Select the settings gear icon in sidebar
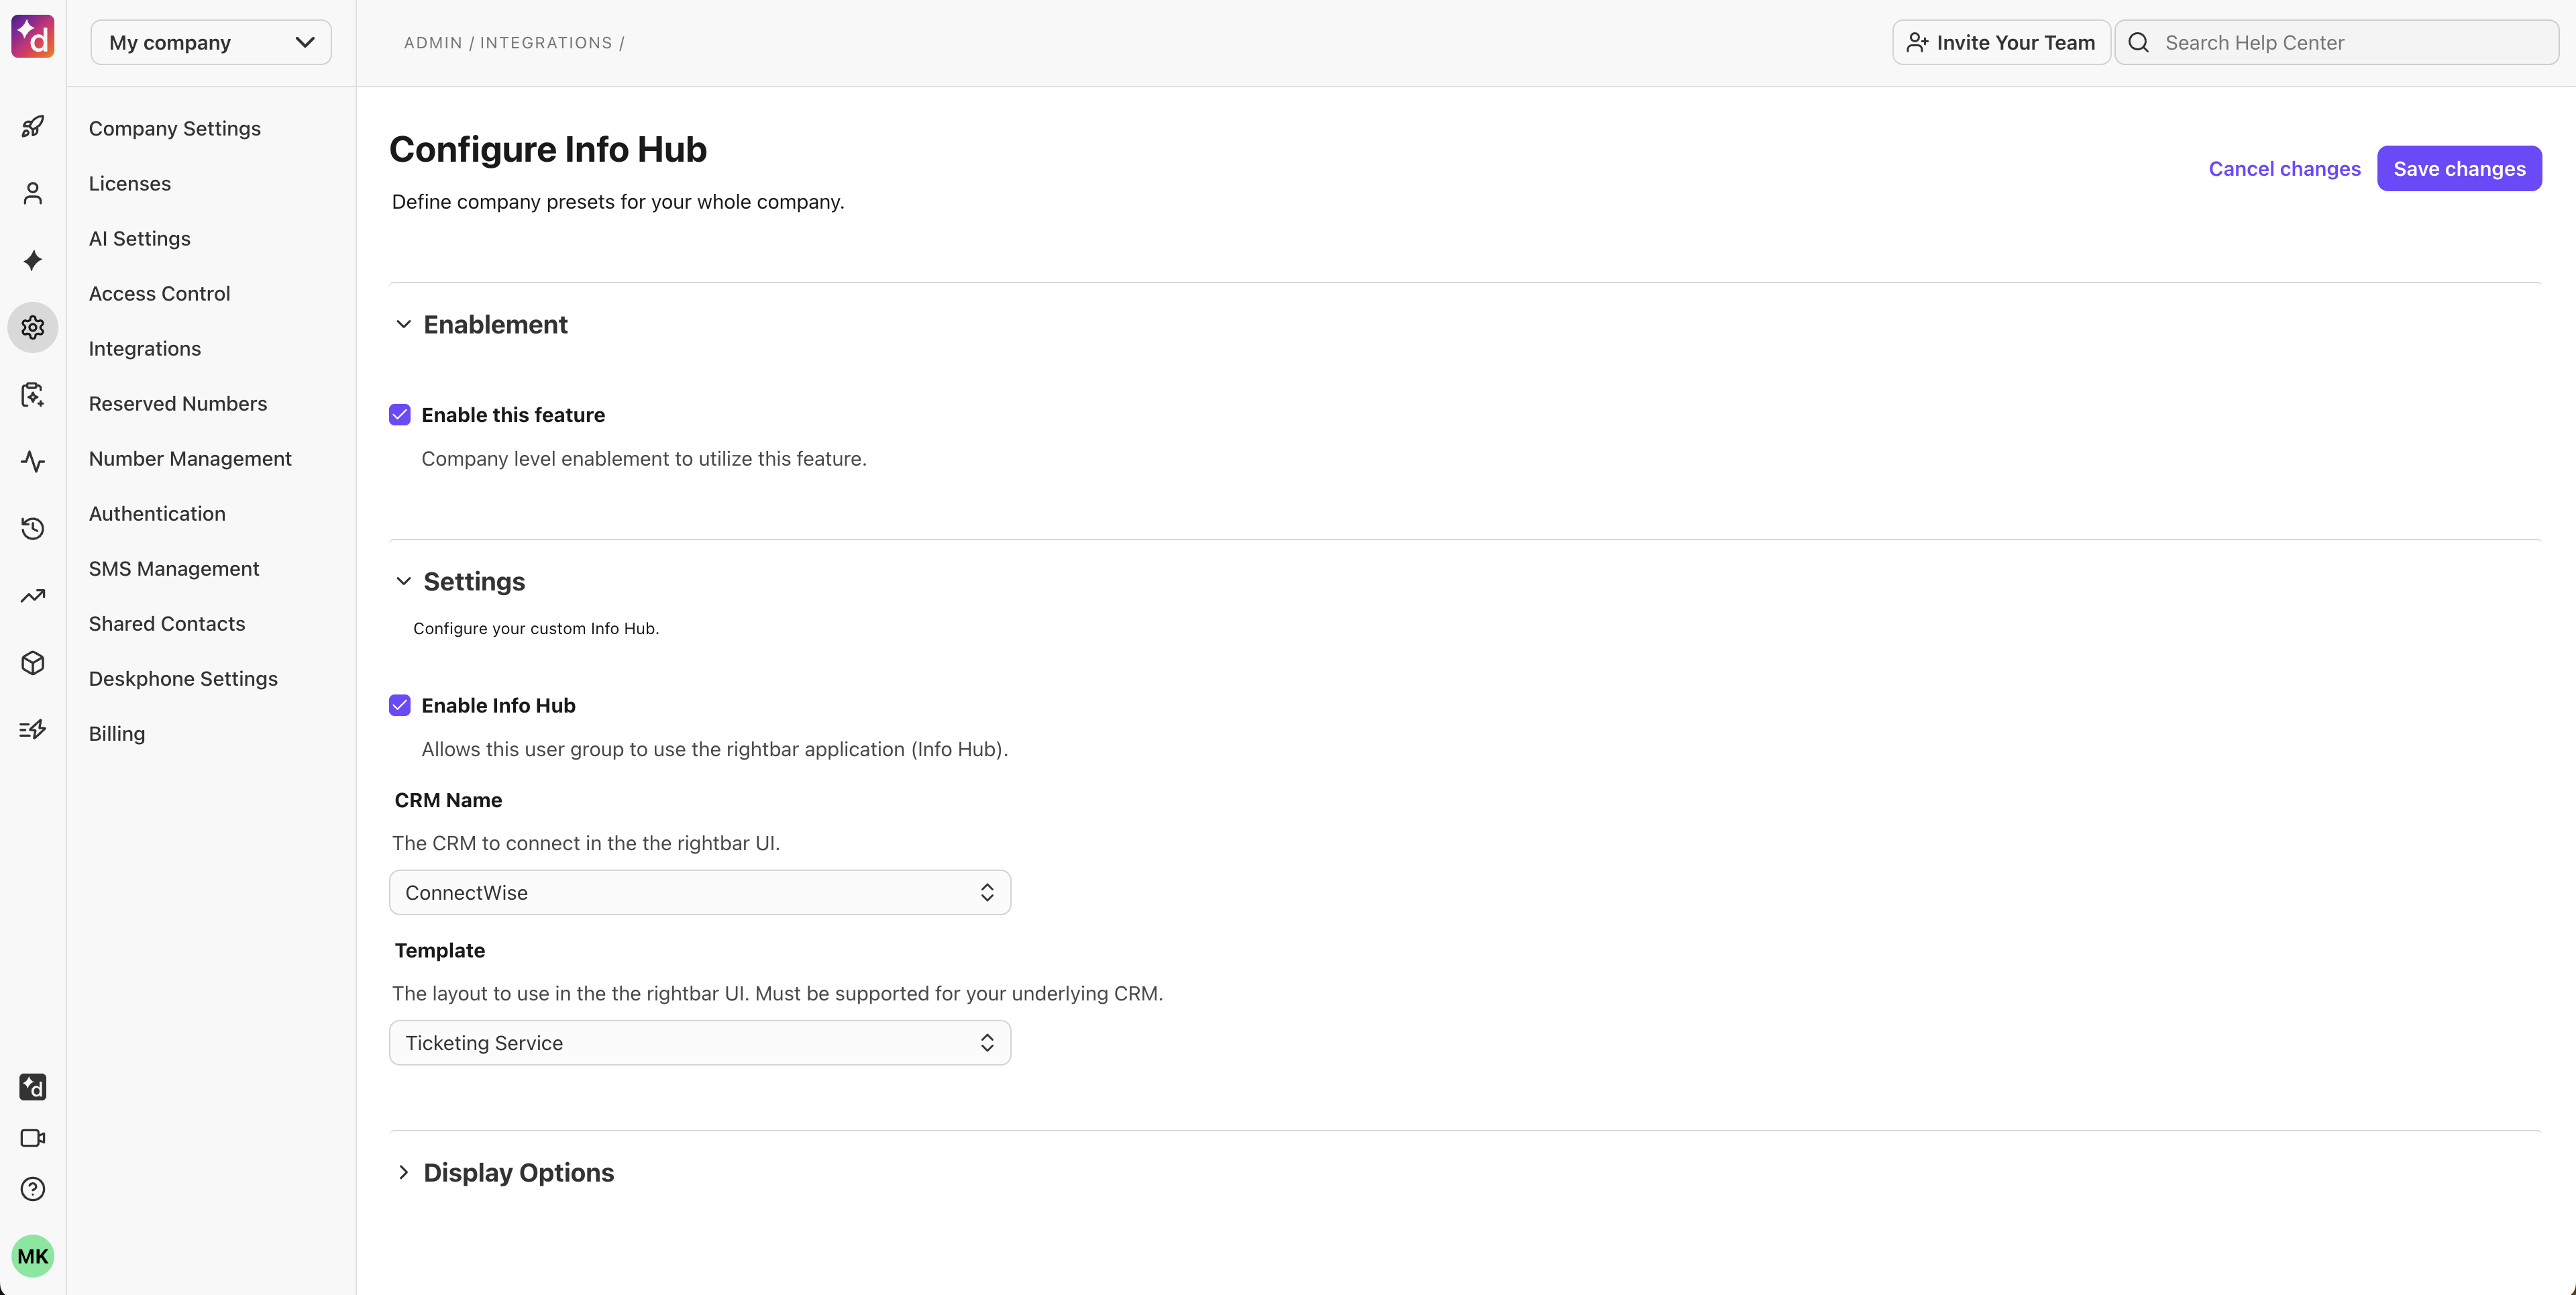 33,327
